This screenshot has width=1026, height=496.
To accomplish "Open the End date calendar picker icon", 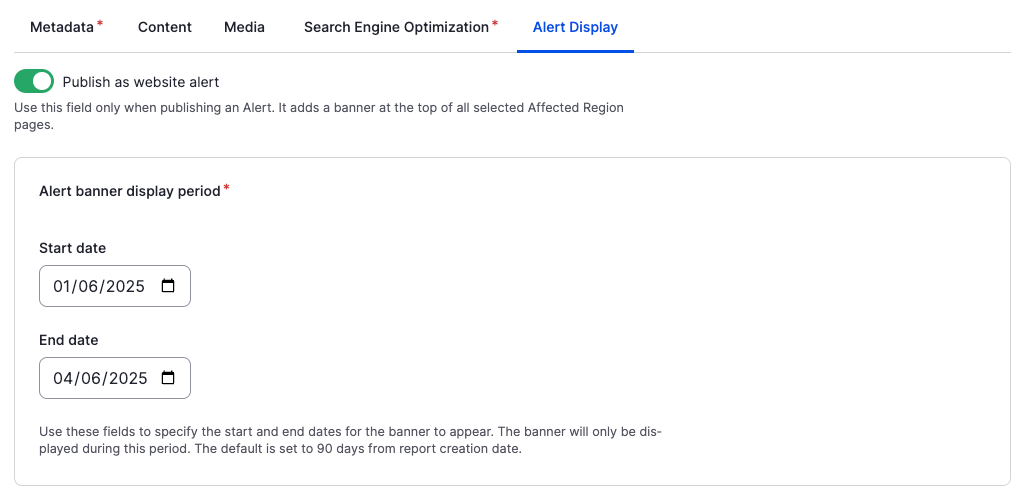I will pyautogui.click(x=168, y=378).
